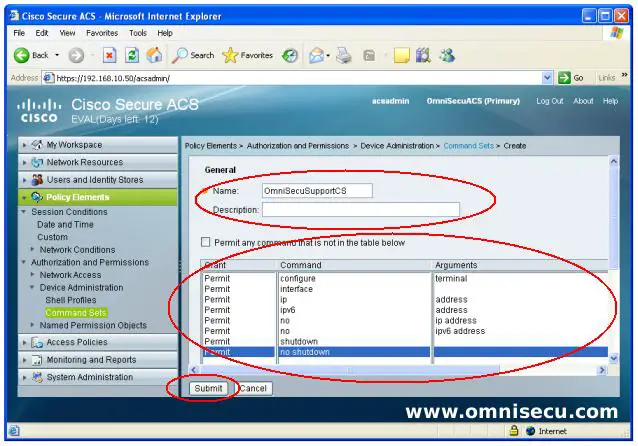Click the Messenger people icon

coord(447,55)
